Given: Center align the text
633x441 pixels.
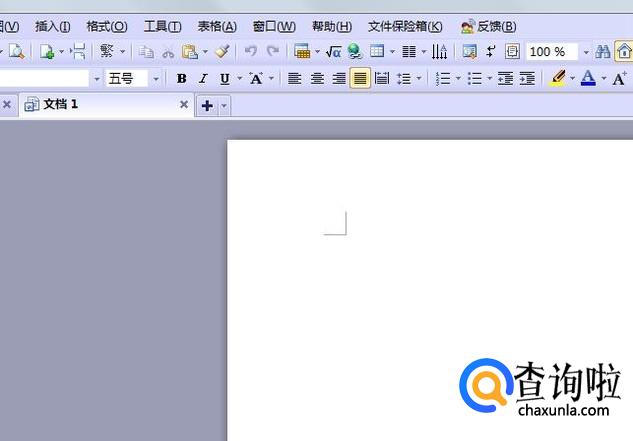Looking at the screenshot, I should pos(317,78).
